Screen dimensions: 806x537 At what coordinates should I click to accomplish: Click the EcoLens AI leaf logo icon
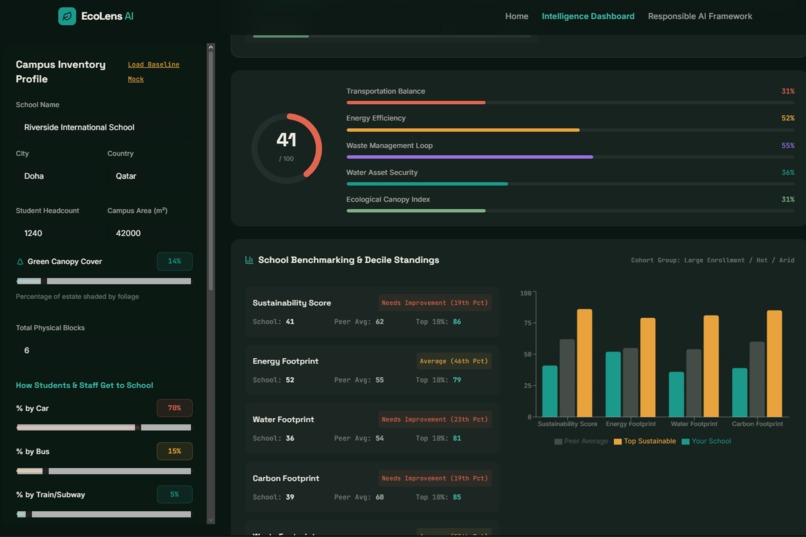pyautogui.click(x=67, y=16)
